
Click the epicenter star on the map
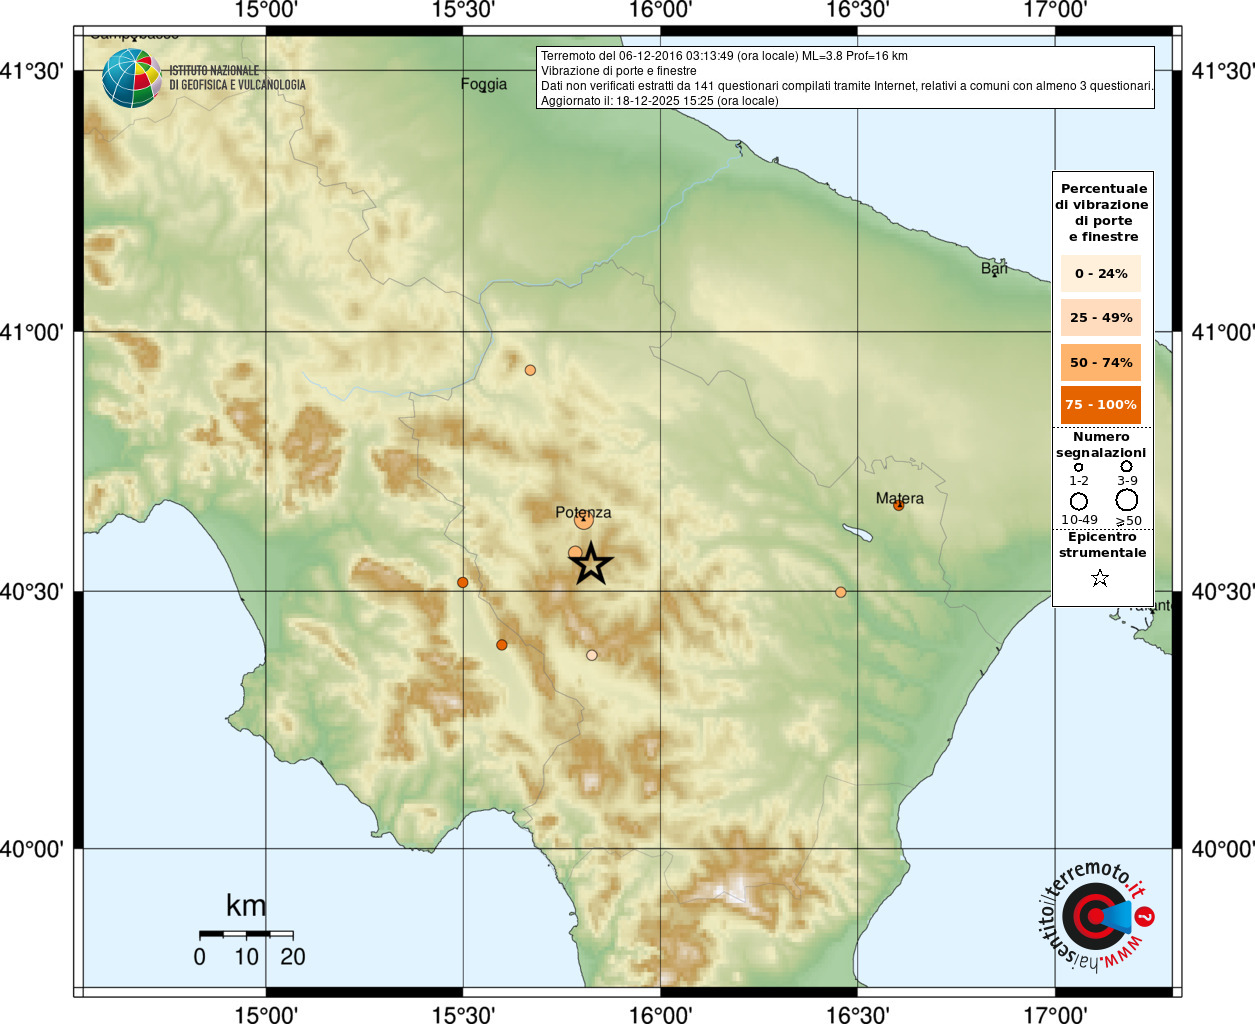[x=591, y=564]
